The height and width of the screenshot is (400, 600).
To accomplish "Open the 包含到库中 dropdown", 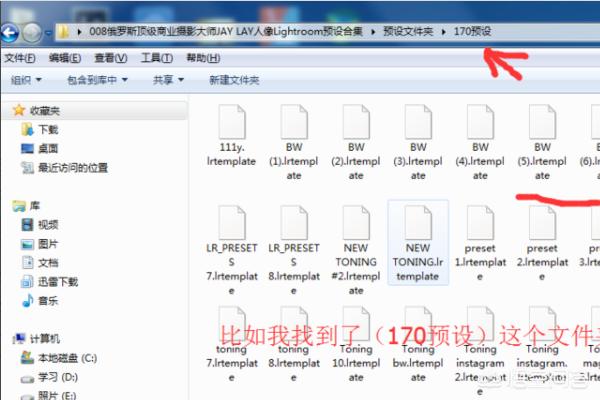I will (x=97, y=80).
